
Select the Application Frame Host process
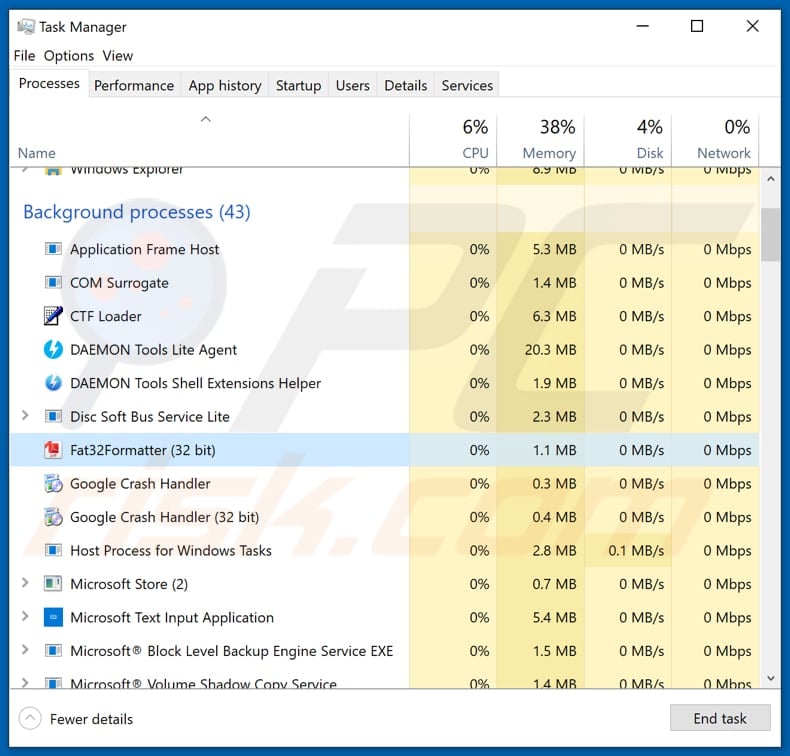pos(384,249)
